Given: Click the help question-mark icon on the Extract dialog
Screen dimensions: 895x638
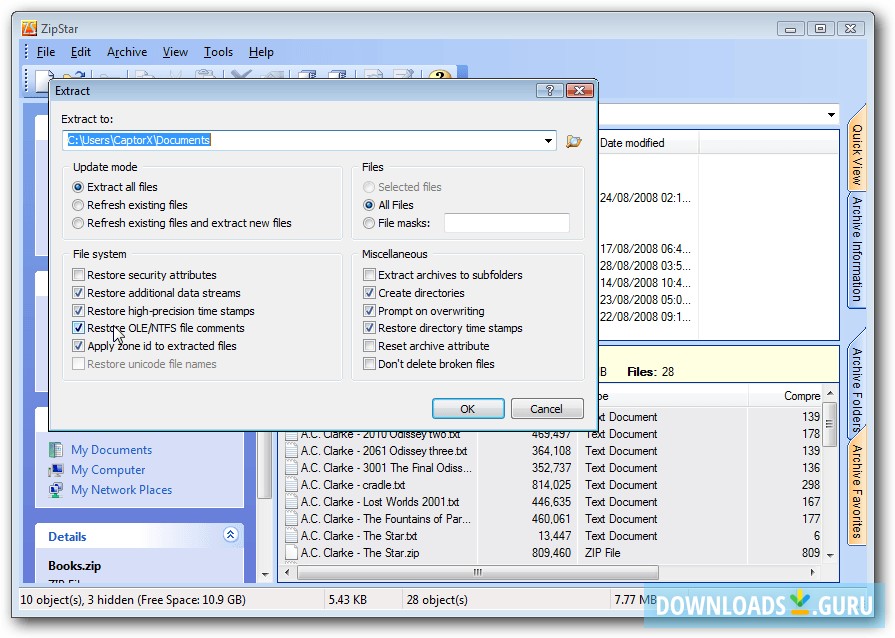Looking at the screenshot, I should click(548, 90).
